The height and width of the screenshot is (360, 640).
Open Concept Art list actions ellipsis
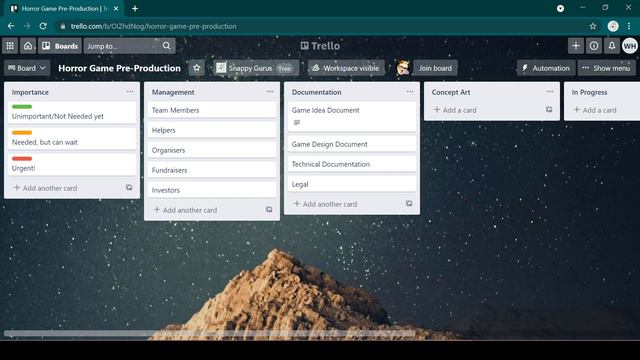pyautogui.click(x=550, y=92)
